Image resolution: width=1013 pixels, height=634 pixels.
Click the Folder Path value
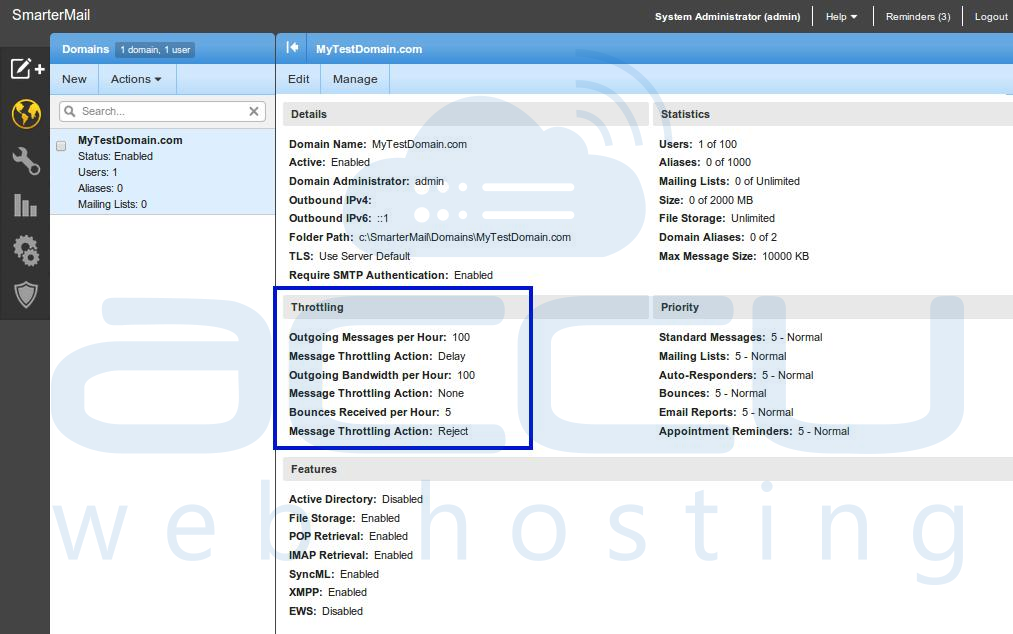click(465, 237)
